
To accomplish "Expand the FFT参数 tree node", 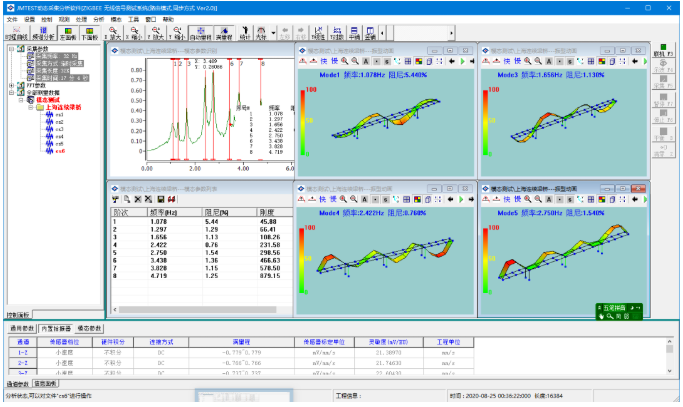I will (x=12, y=86).
